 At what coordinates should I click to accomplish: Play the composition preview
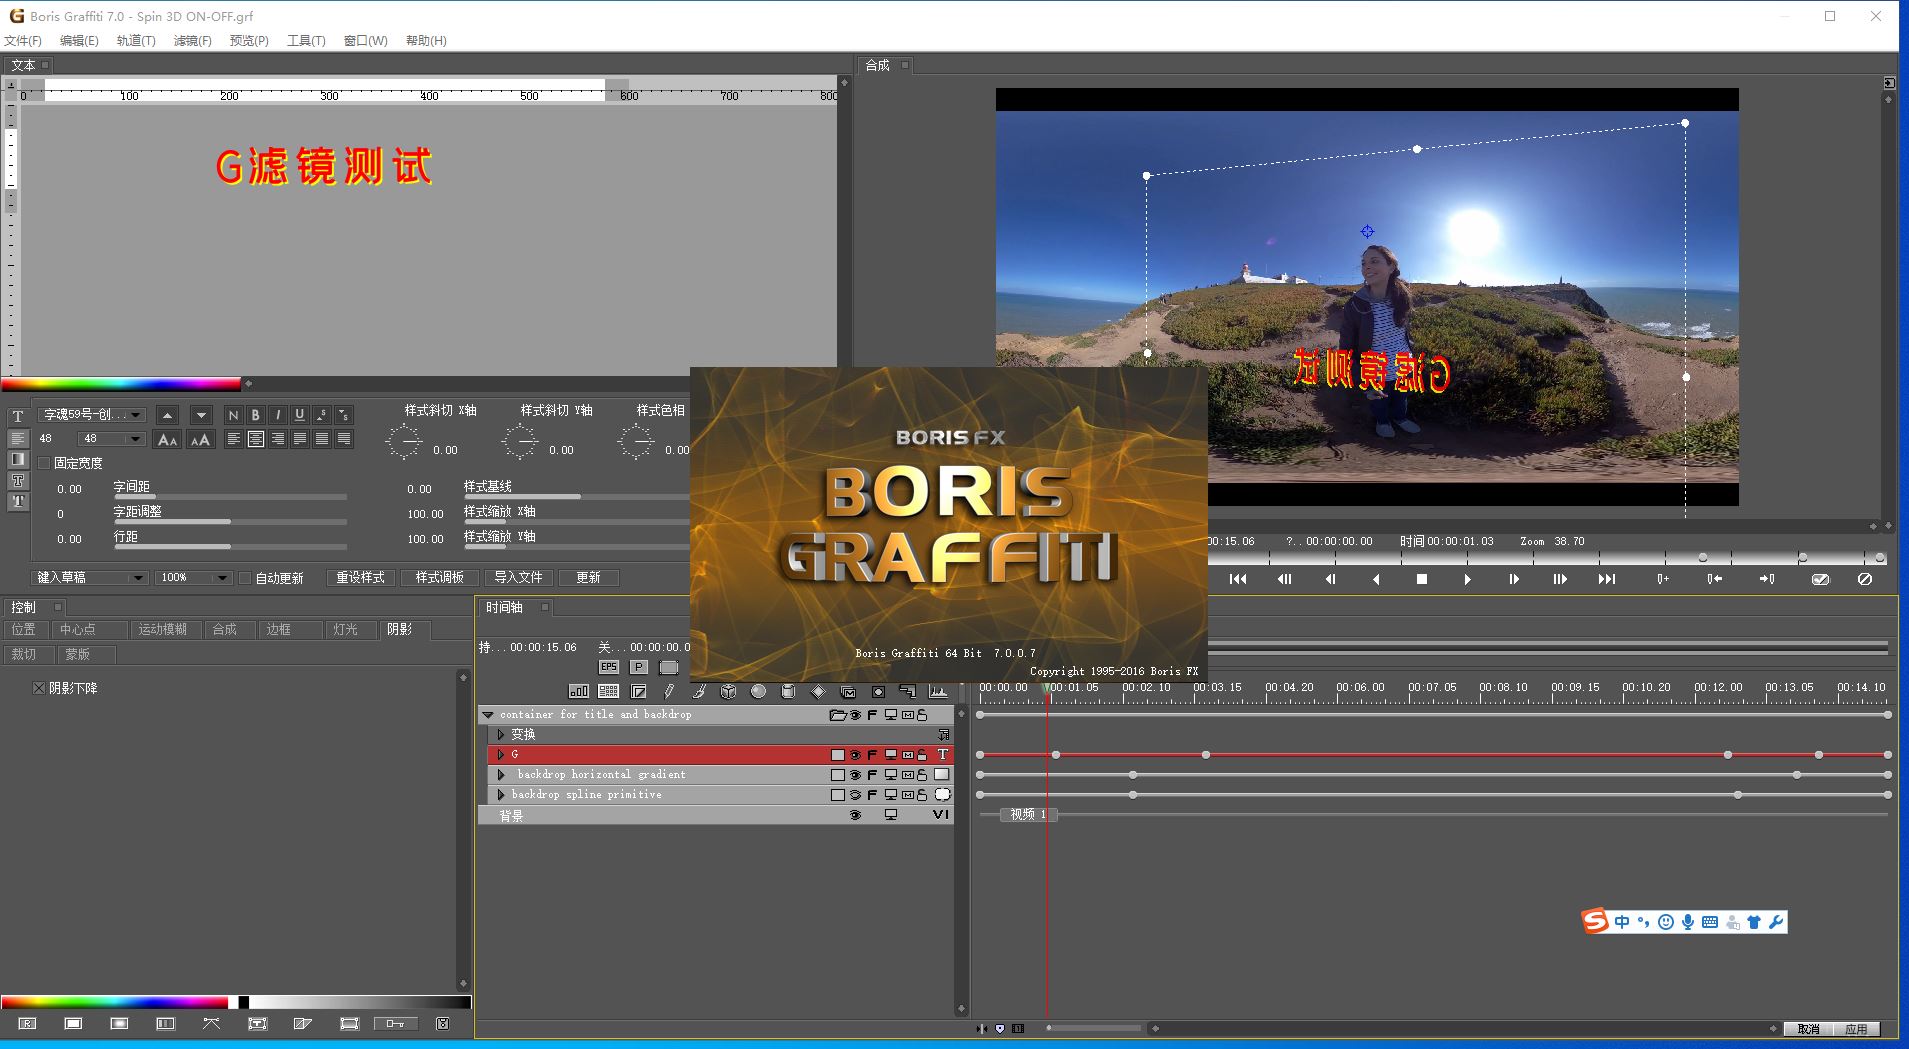click(1467, 579)
